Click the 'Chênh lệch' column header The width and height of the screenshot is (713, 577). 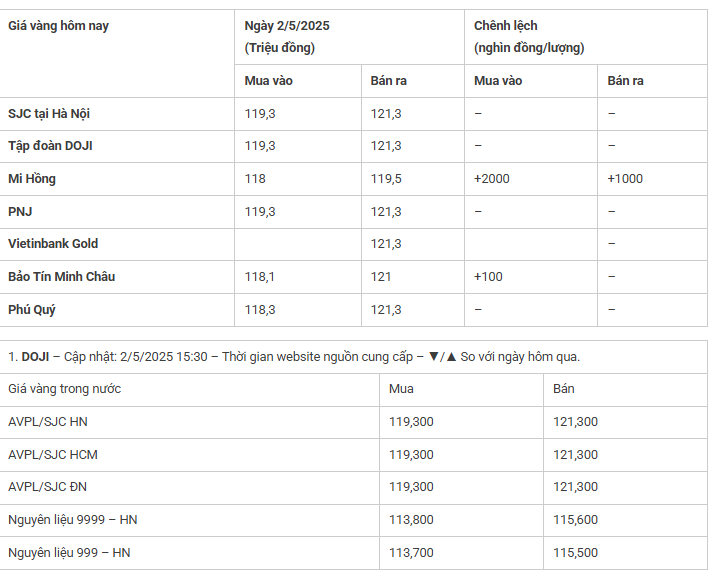click(506, 25)
